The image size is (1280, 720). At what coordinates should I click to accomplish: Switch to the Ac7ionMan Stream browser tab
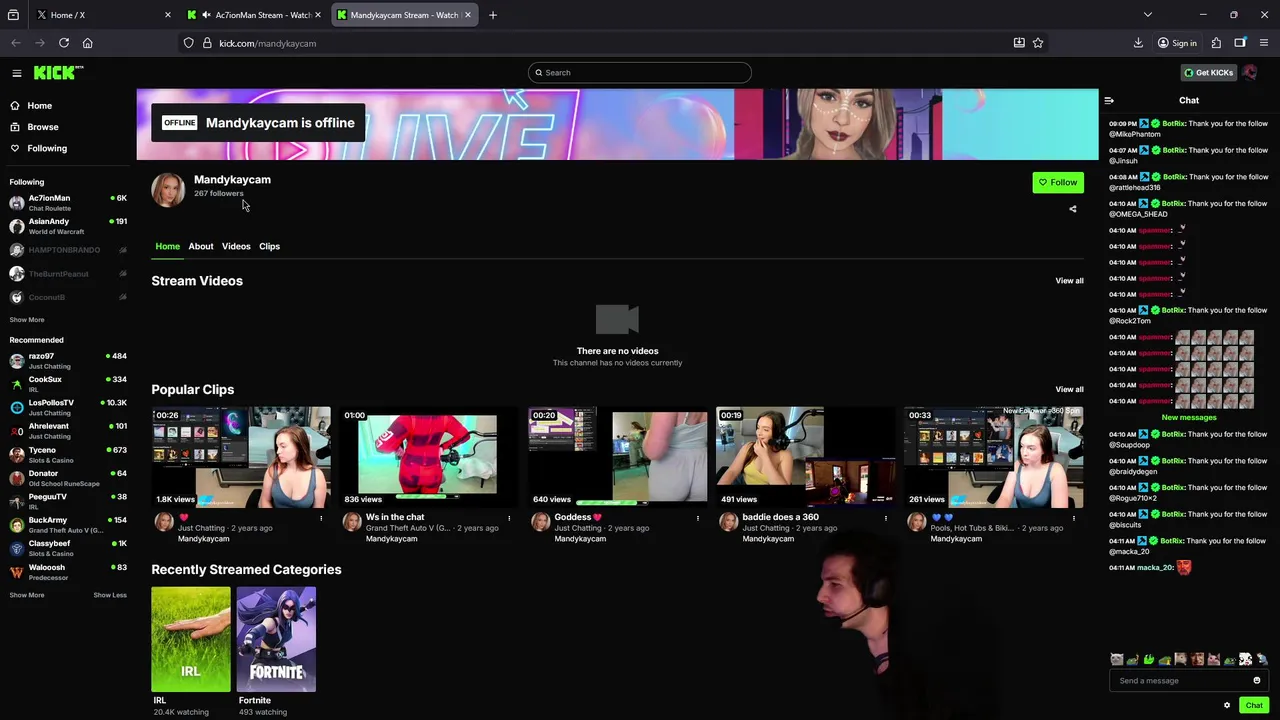tap(256, 15)
